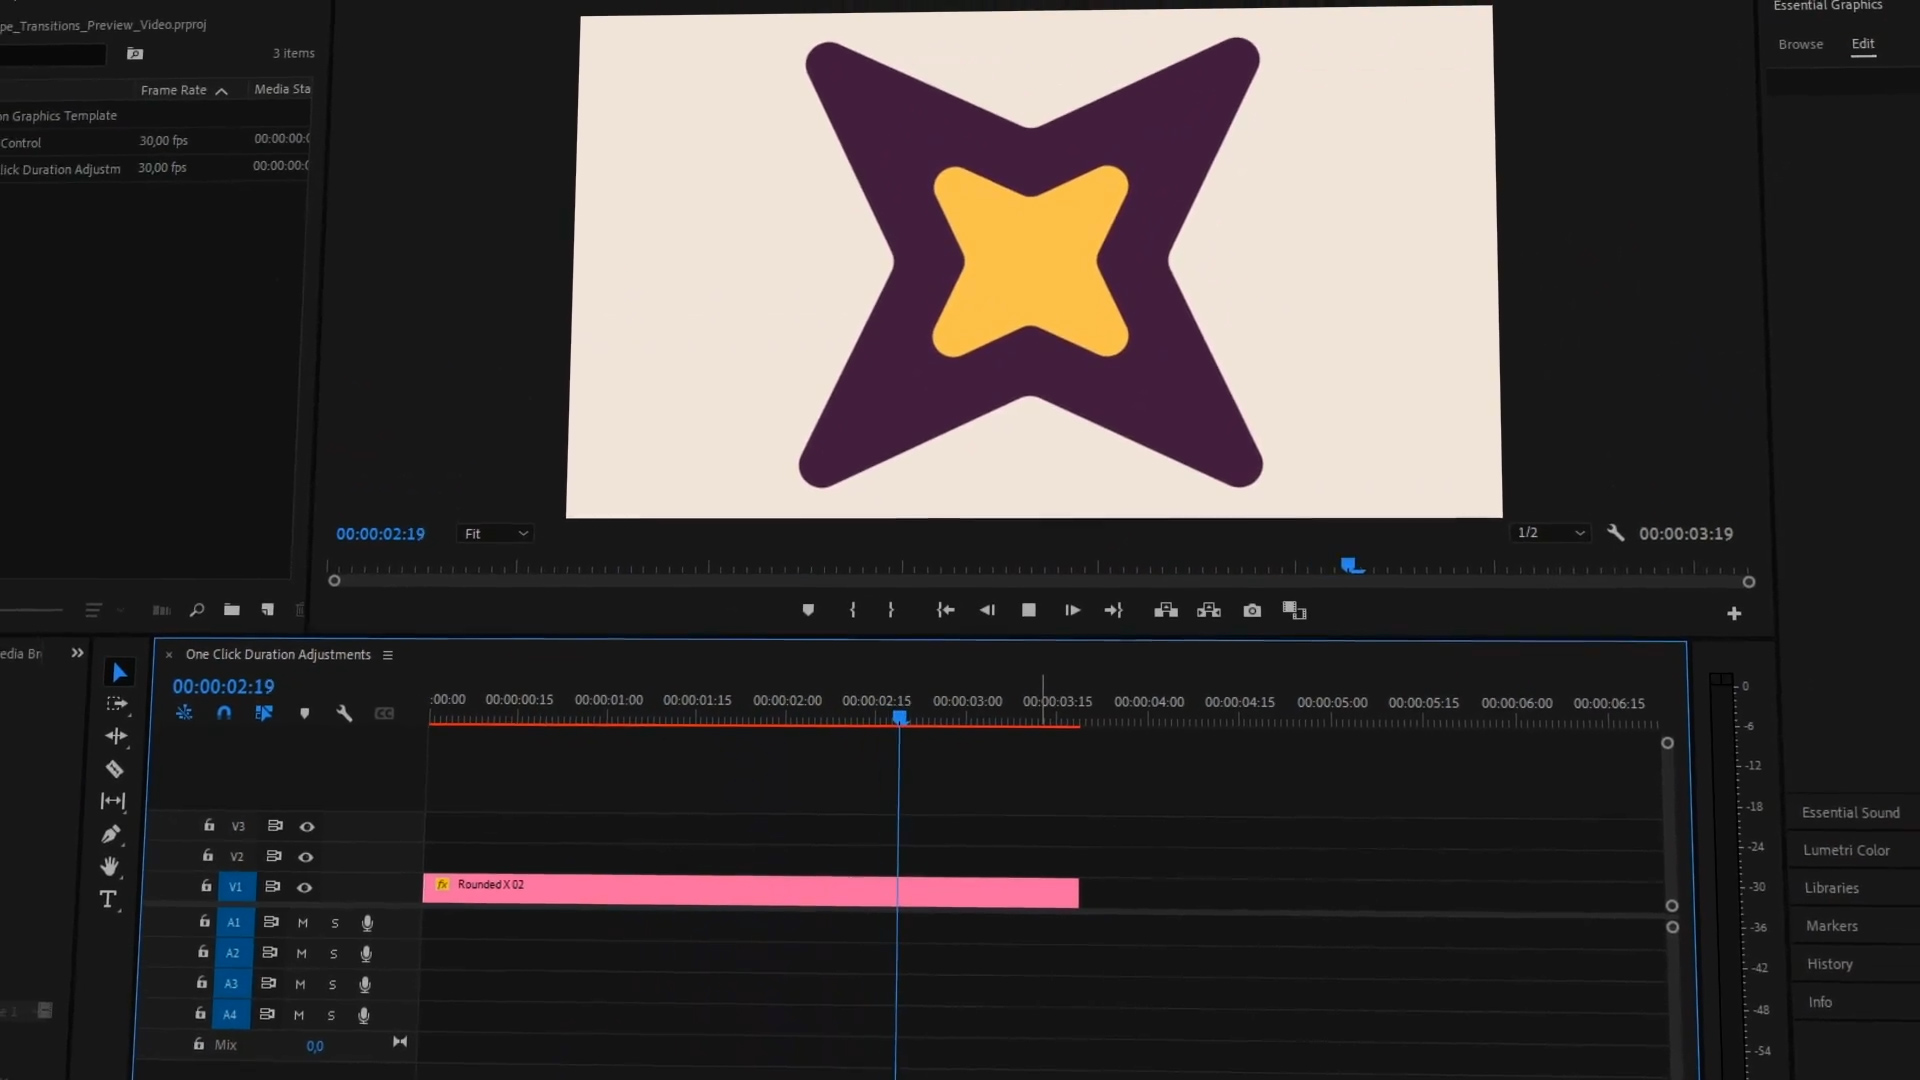Add a marker in the program monitor
Image resolution: width=1920 pixels, height=1080 pixels.
[808, 610]
